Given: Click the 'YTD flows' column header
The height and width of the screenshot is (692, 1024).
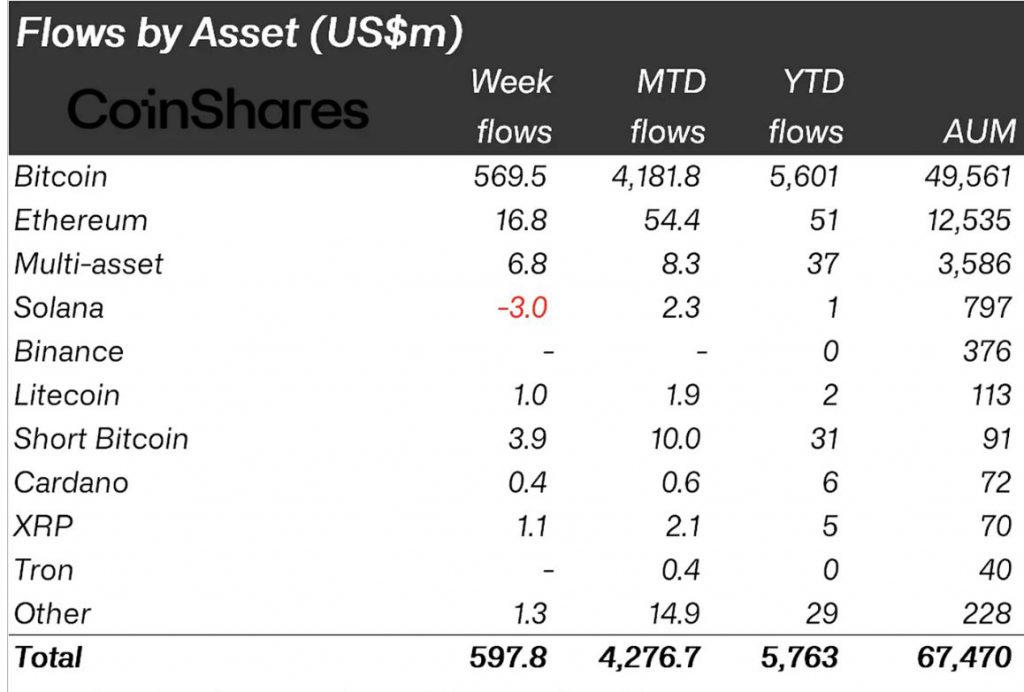Looking at the screenshot, I should pyautogui.click(x=806, y=106).
